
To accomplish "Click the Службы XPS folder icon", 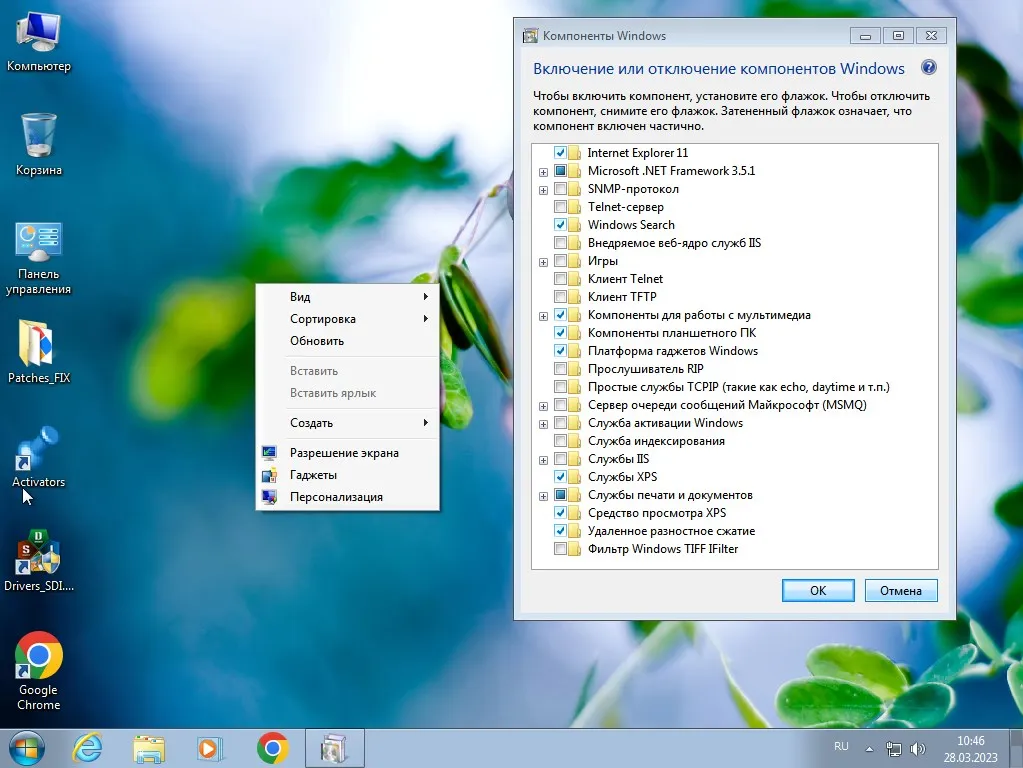I will (x=575, y=477).
